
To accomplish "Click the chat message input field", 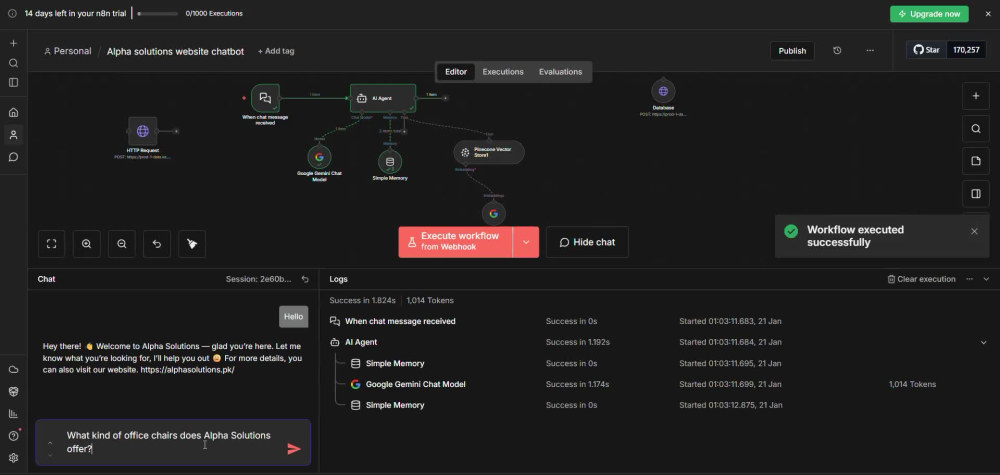I will (x=173, y=442).
